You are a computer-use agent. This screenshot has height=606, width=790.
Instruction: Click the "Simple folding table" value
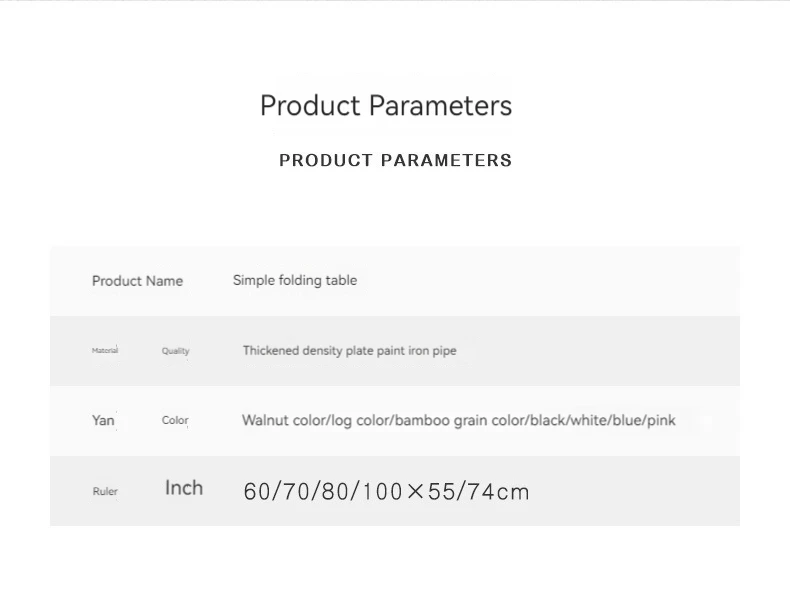point(295,280)
